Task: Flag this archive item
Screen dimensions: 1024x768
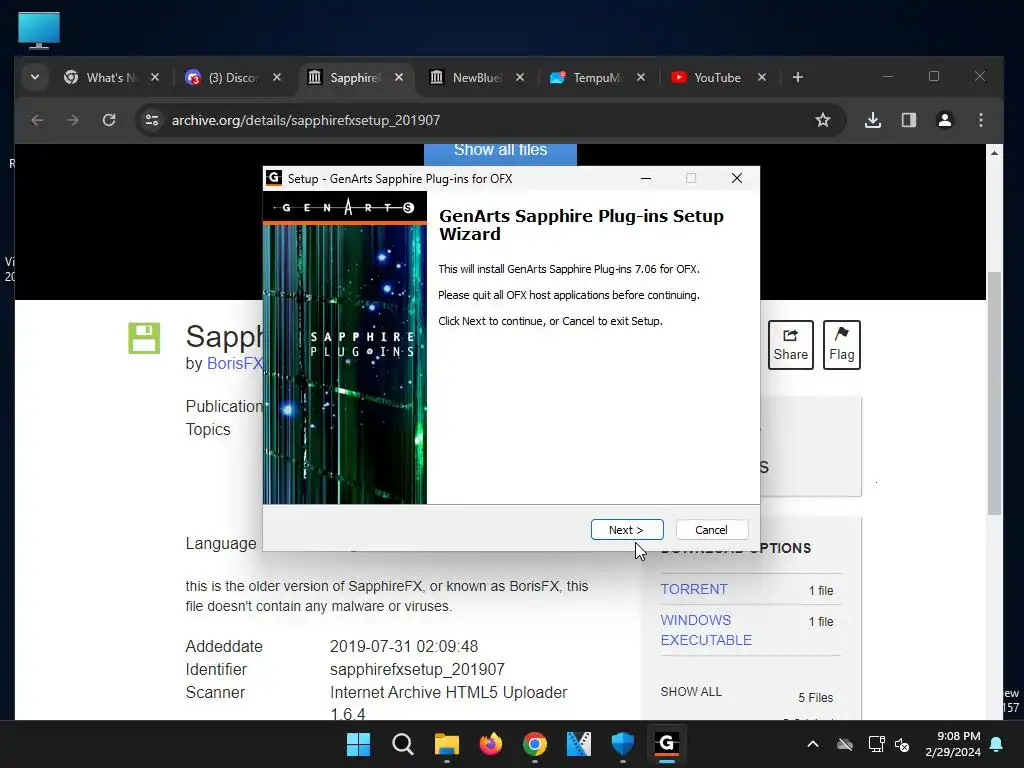Action: [842, 345]
